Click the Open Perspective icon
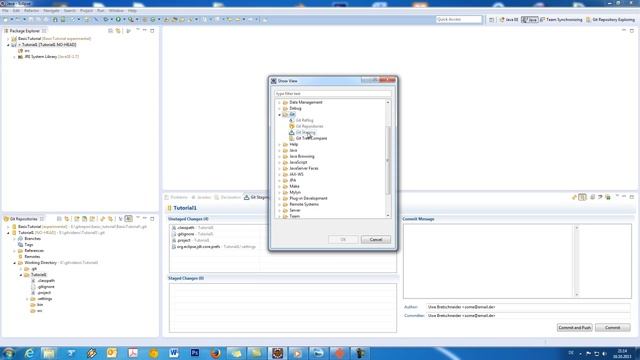The image size is (640, 360). [x=491, y=20]
